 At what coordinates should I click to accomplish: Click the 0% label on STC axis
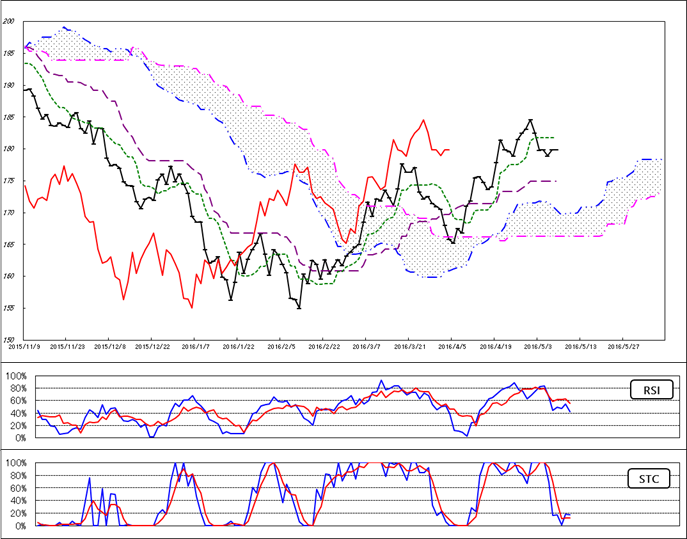click(x=18, y=526)
